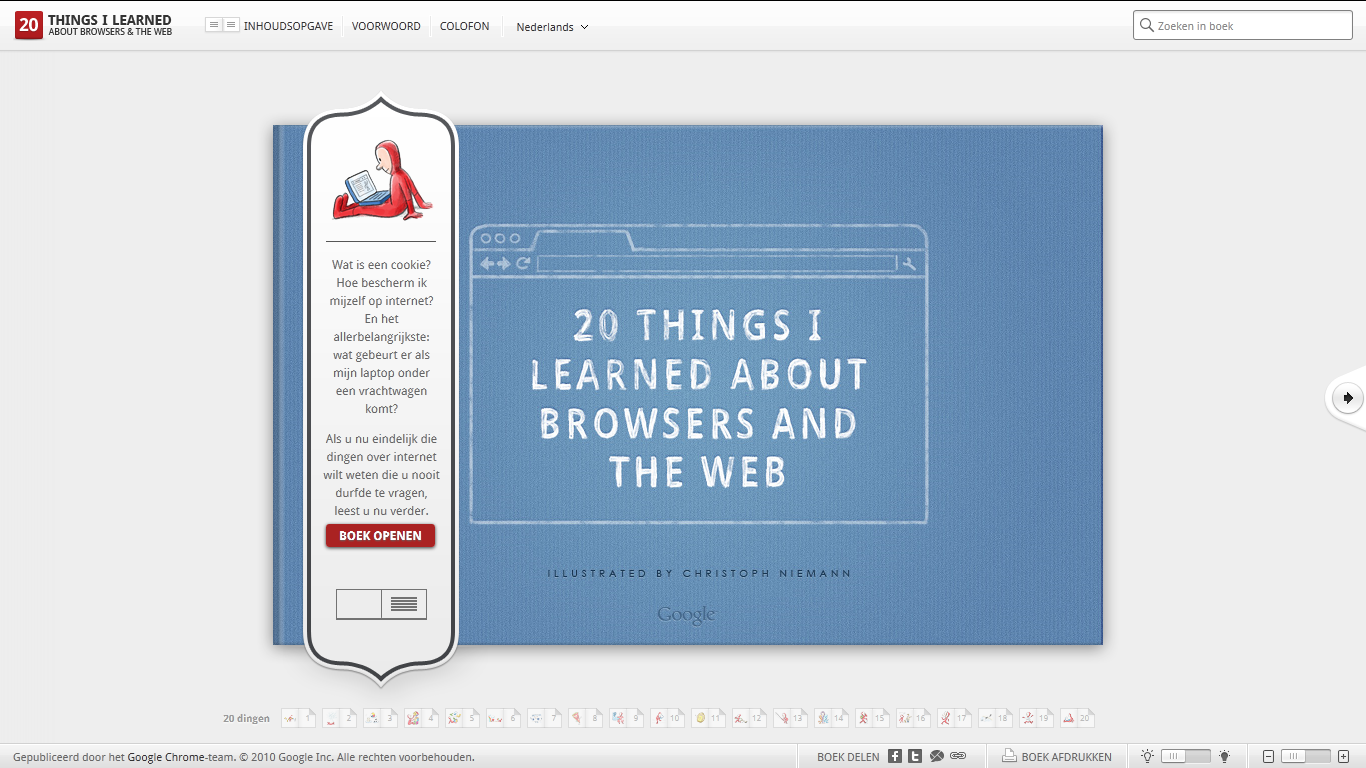The image size is (1366, 768).
Task: Select the blank single-page view option
Action: click(x=359, y=604)
